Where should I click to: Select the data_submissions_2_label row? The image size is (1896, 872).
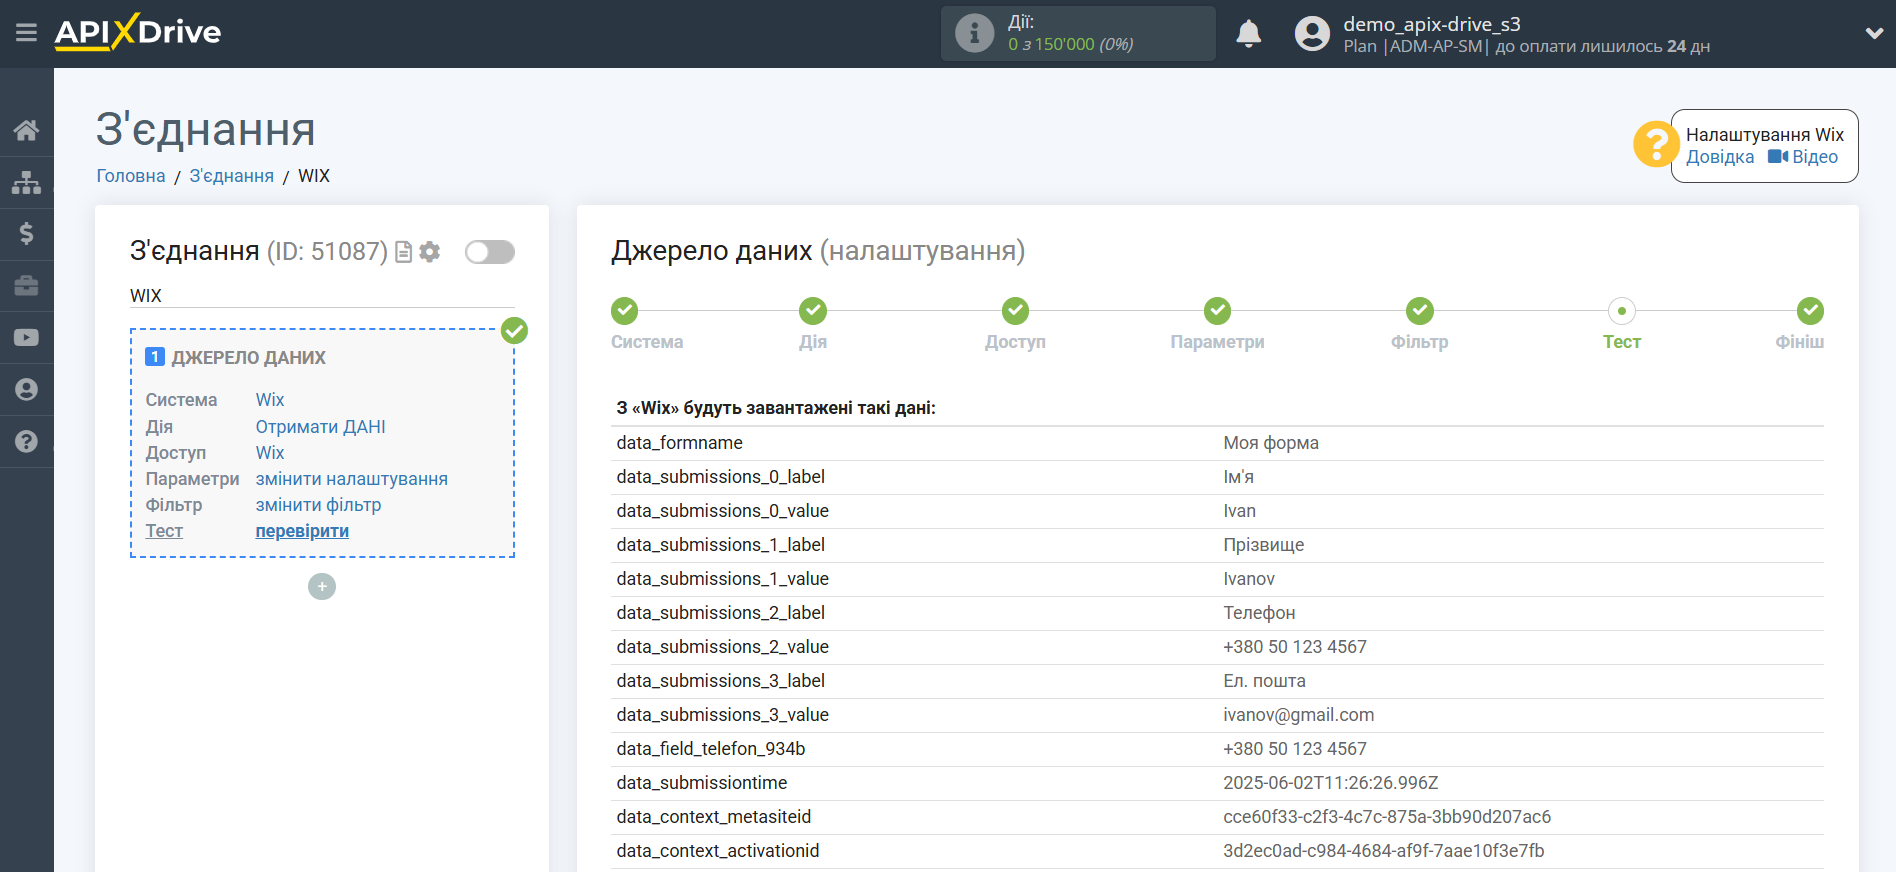click(1217, 613)
